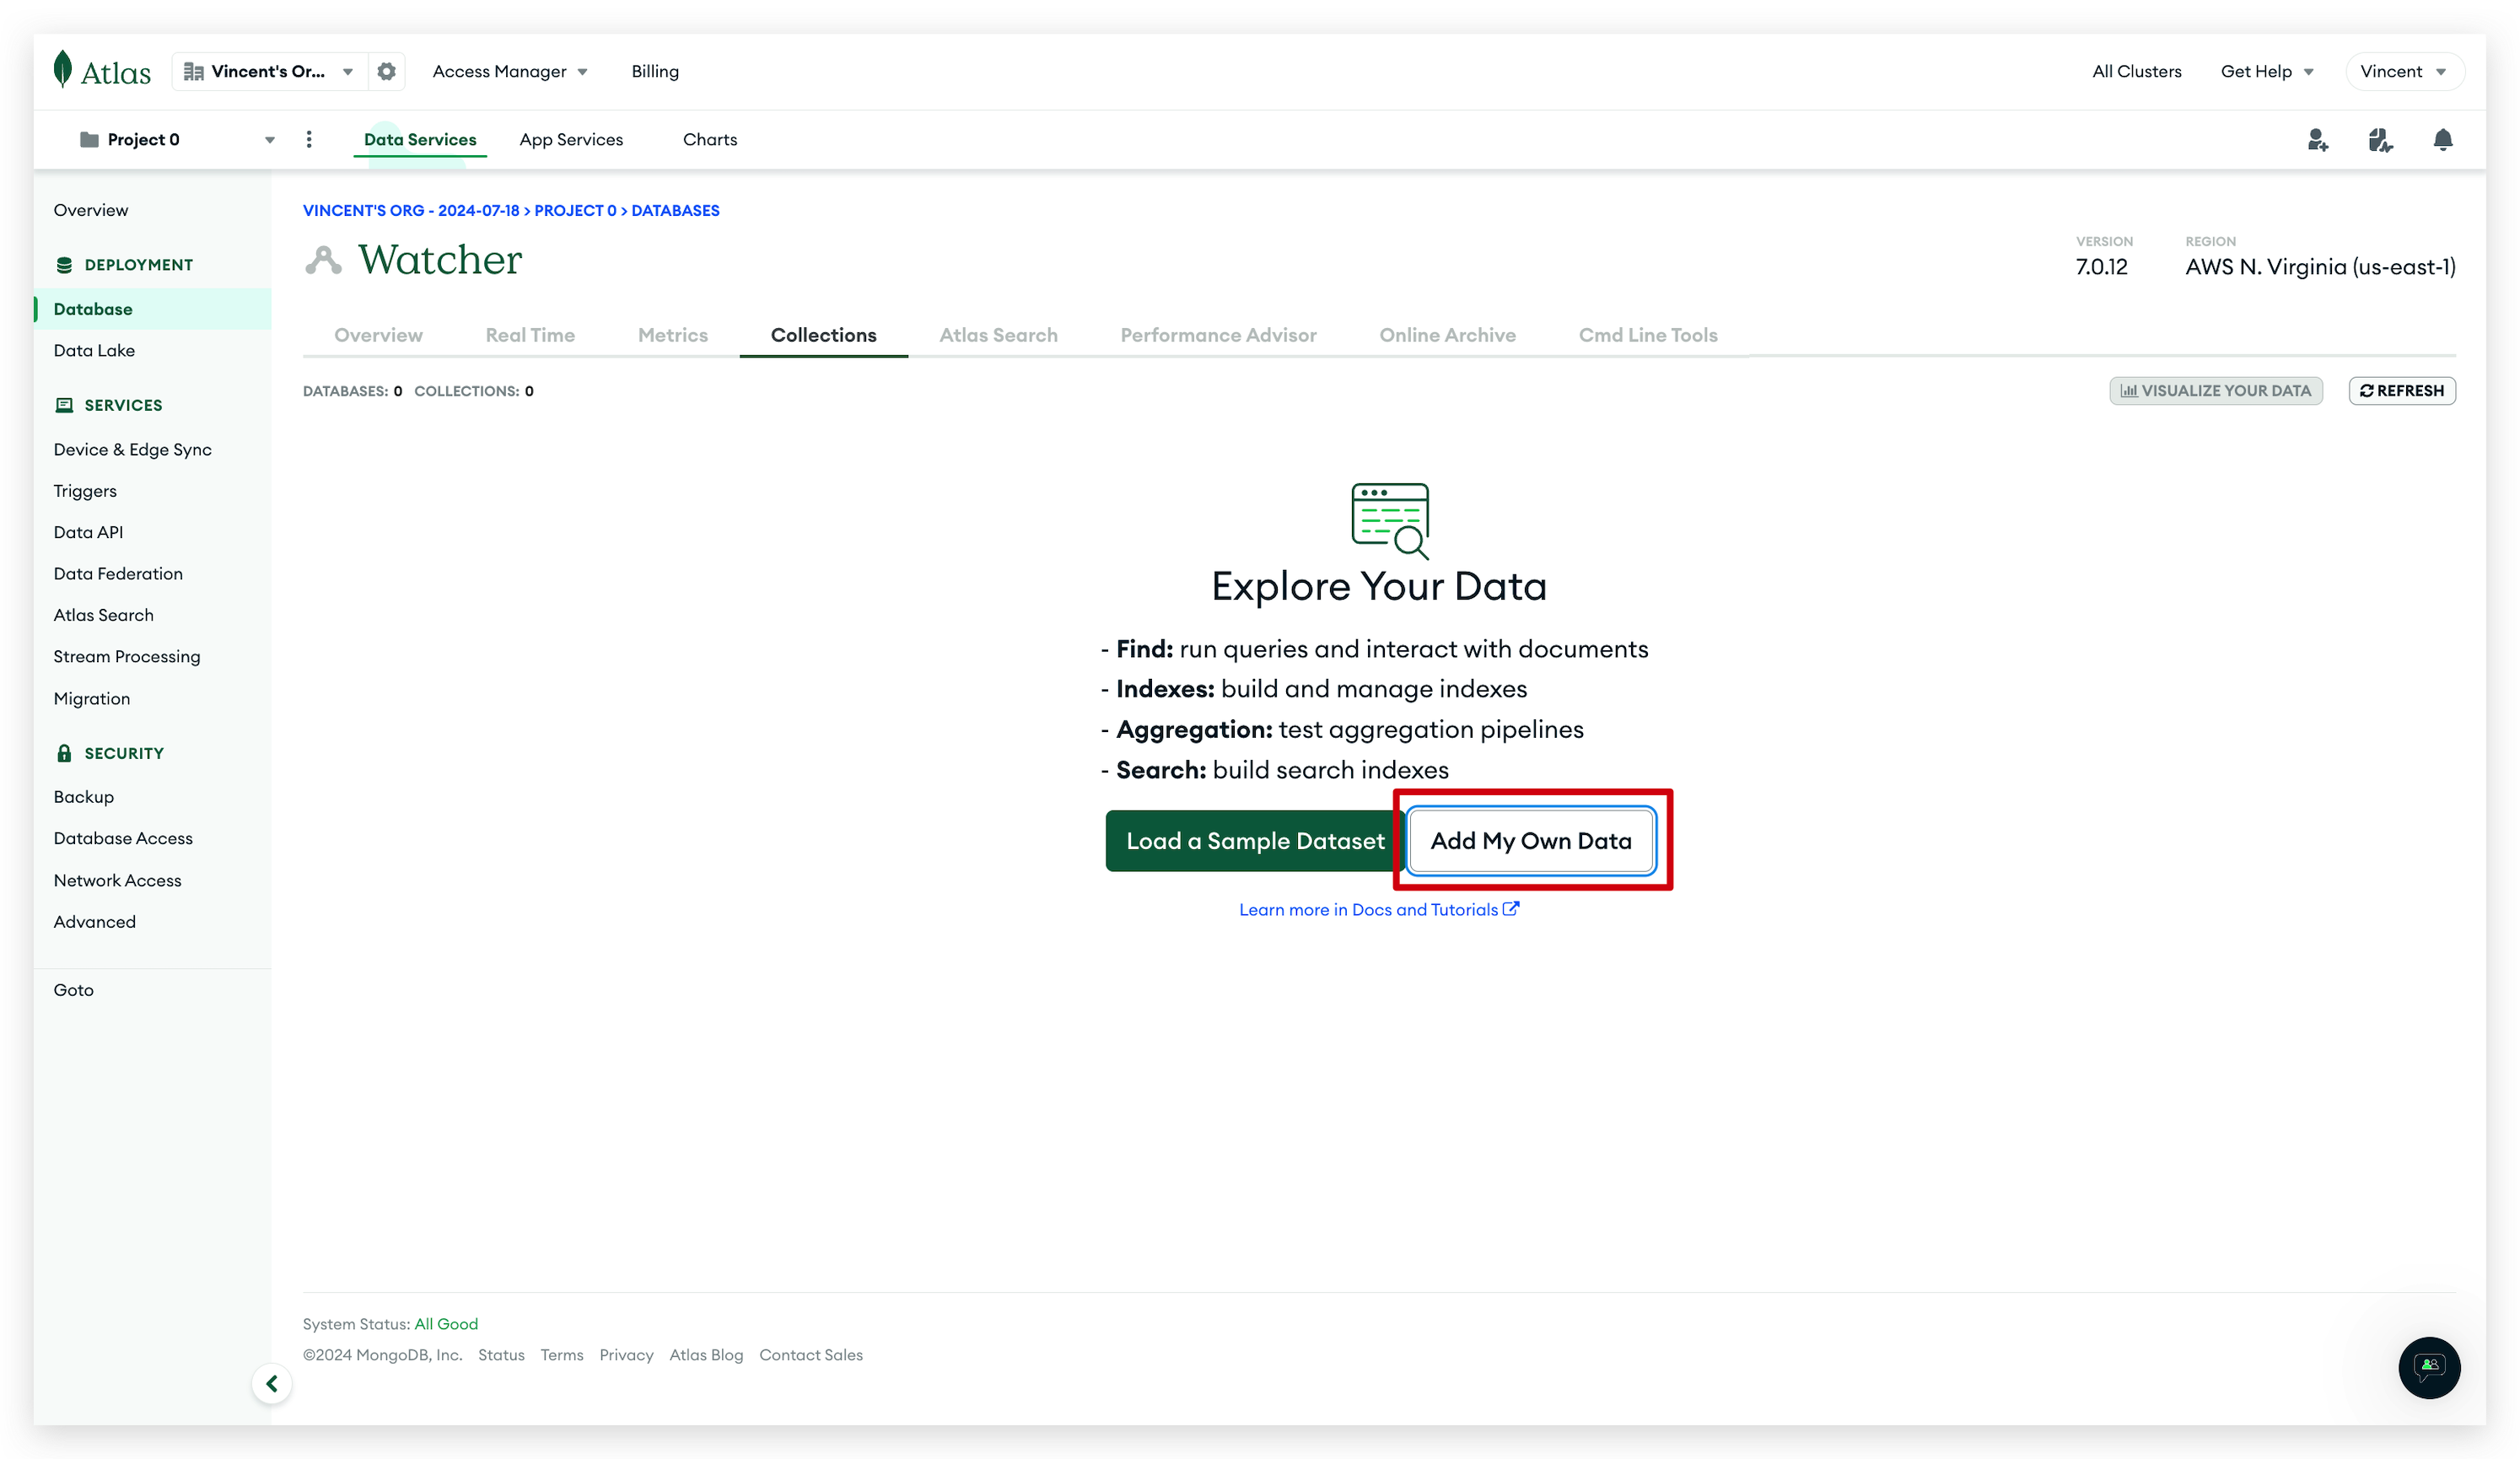Screen dimensions: 2520x1459
Task: Click the Atlas leaf logo
Action: (102, 71)
